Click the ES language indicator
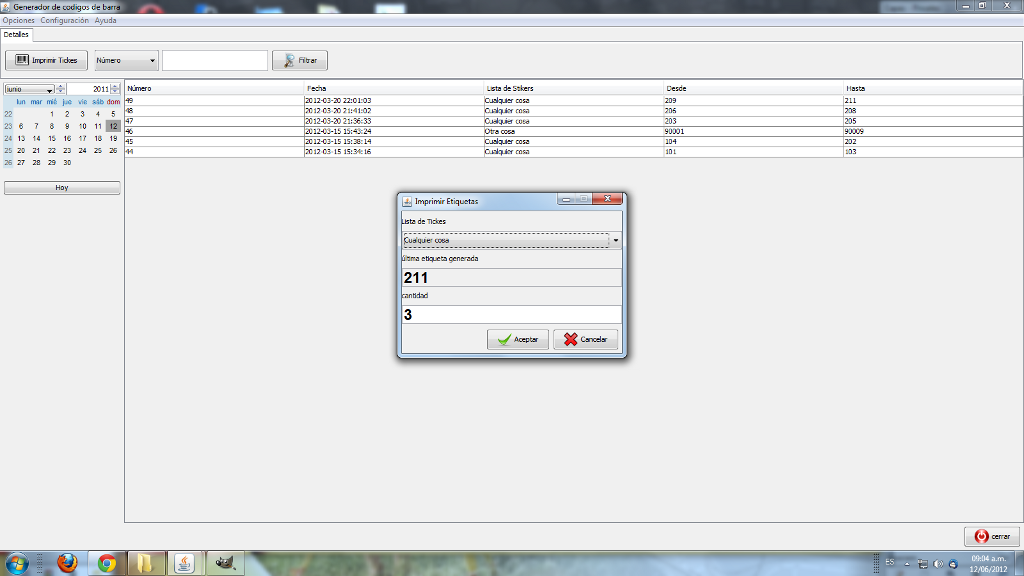 (889, 562)
